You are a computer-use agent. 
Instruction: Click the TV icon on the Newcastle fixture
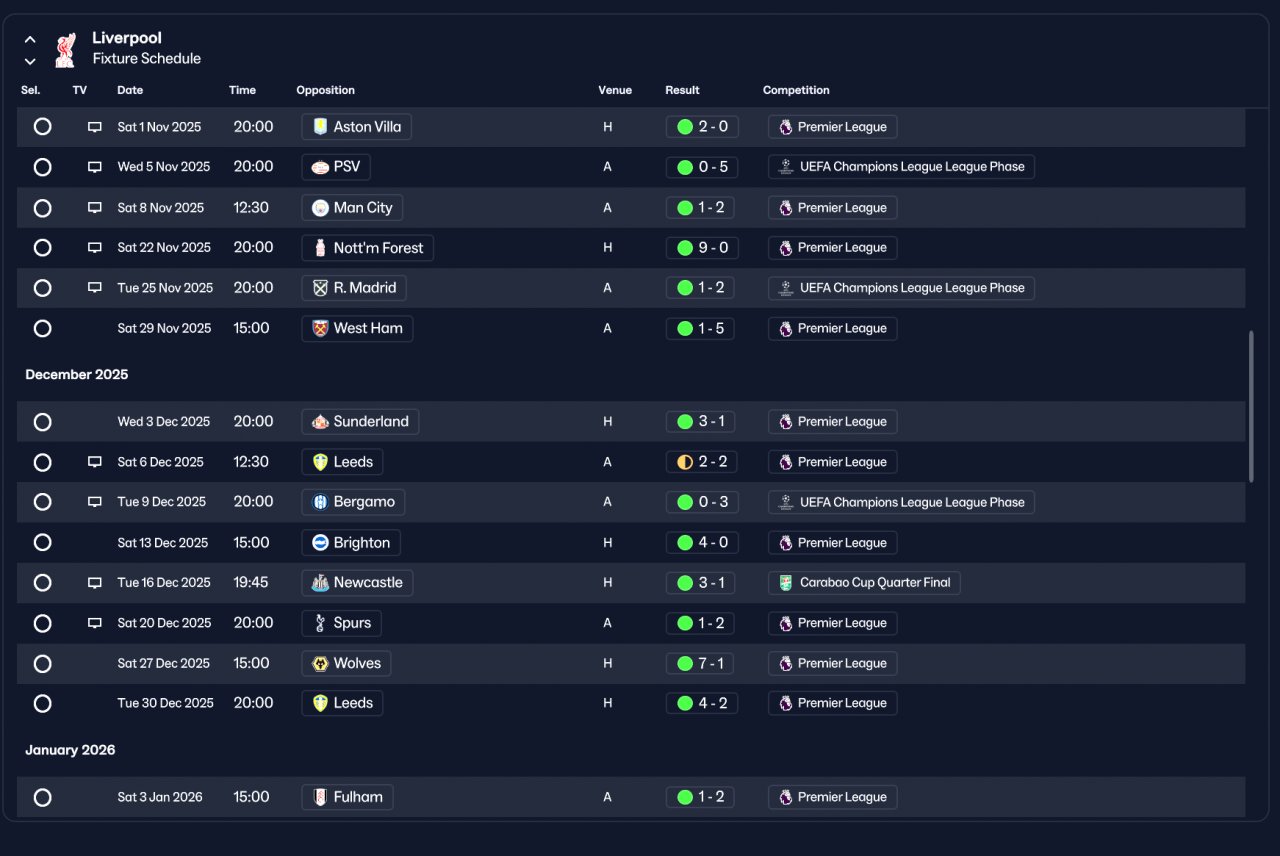[95, 583]
